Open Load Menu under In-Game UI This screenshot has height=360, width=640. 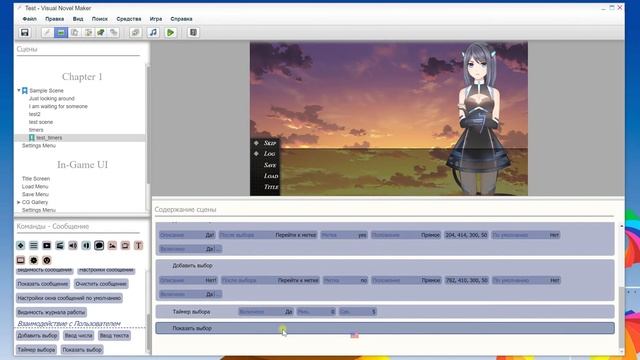tap(35, 186)
